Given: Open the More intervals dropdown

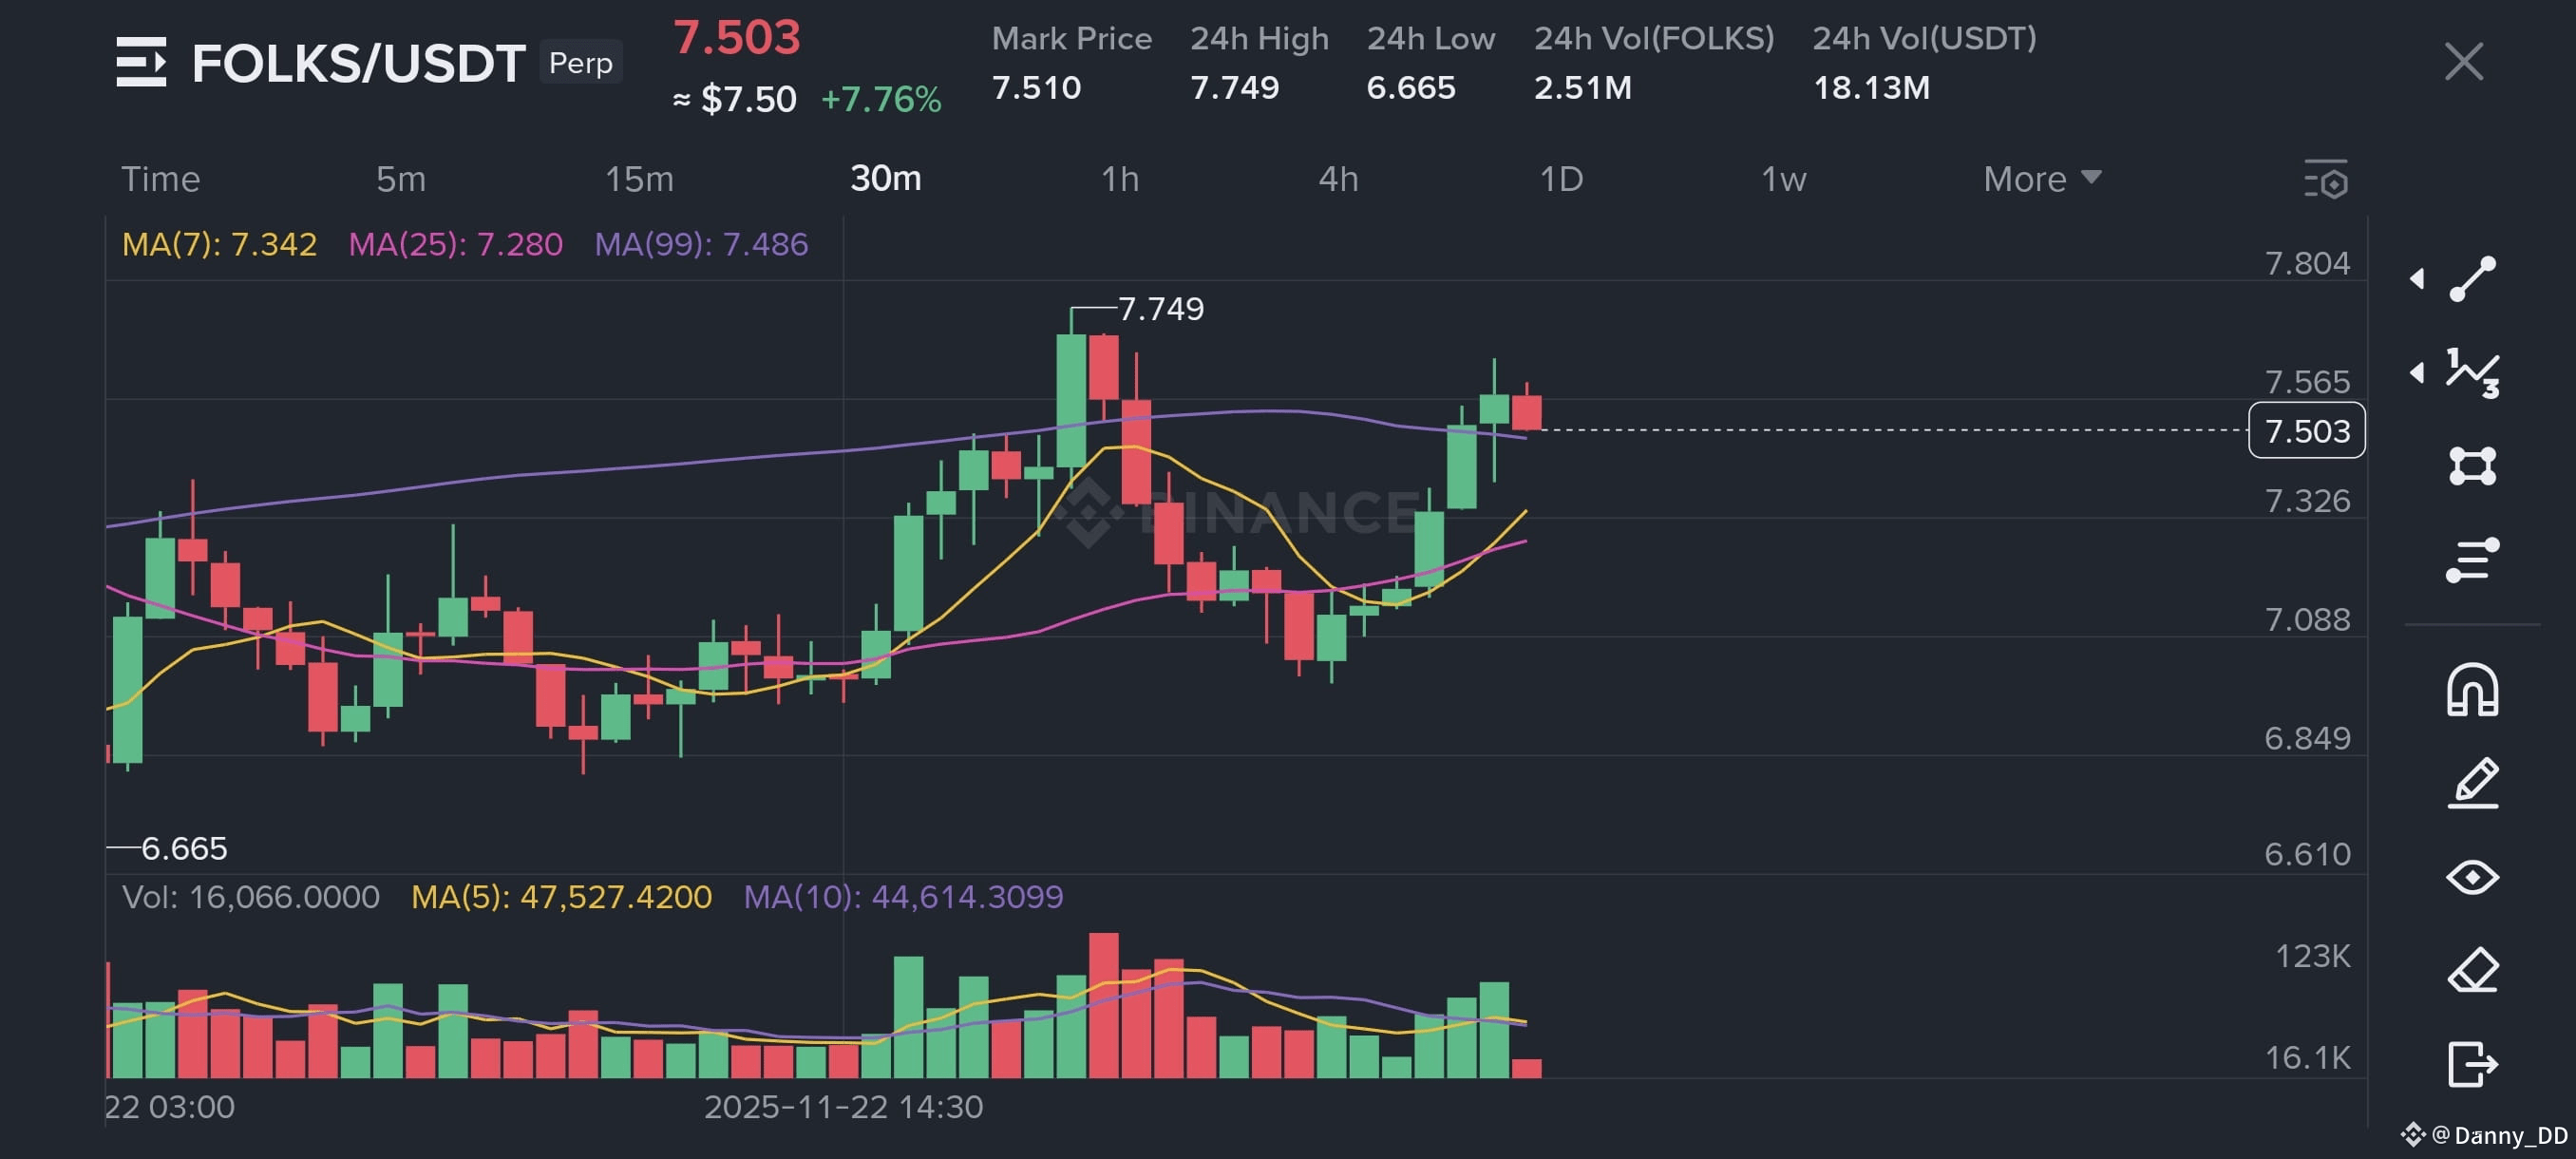Looking at the screenshot, I should click(2041, 179).
